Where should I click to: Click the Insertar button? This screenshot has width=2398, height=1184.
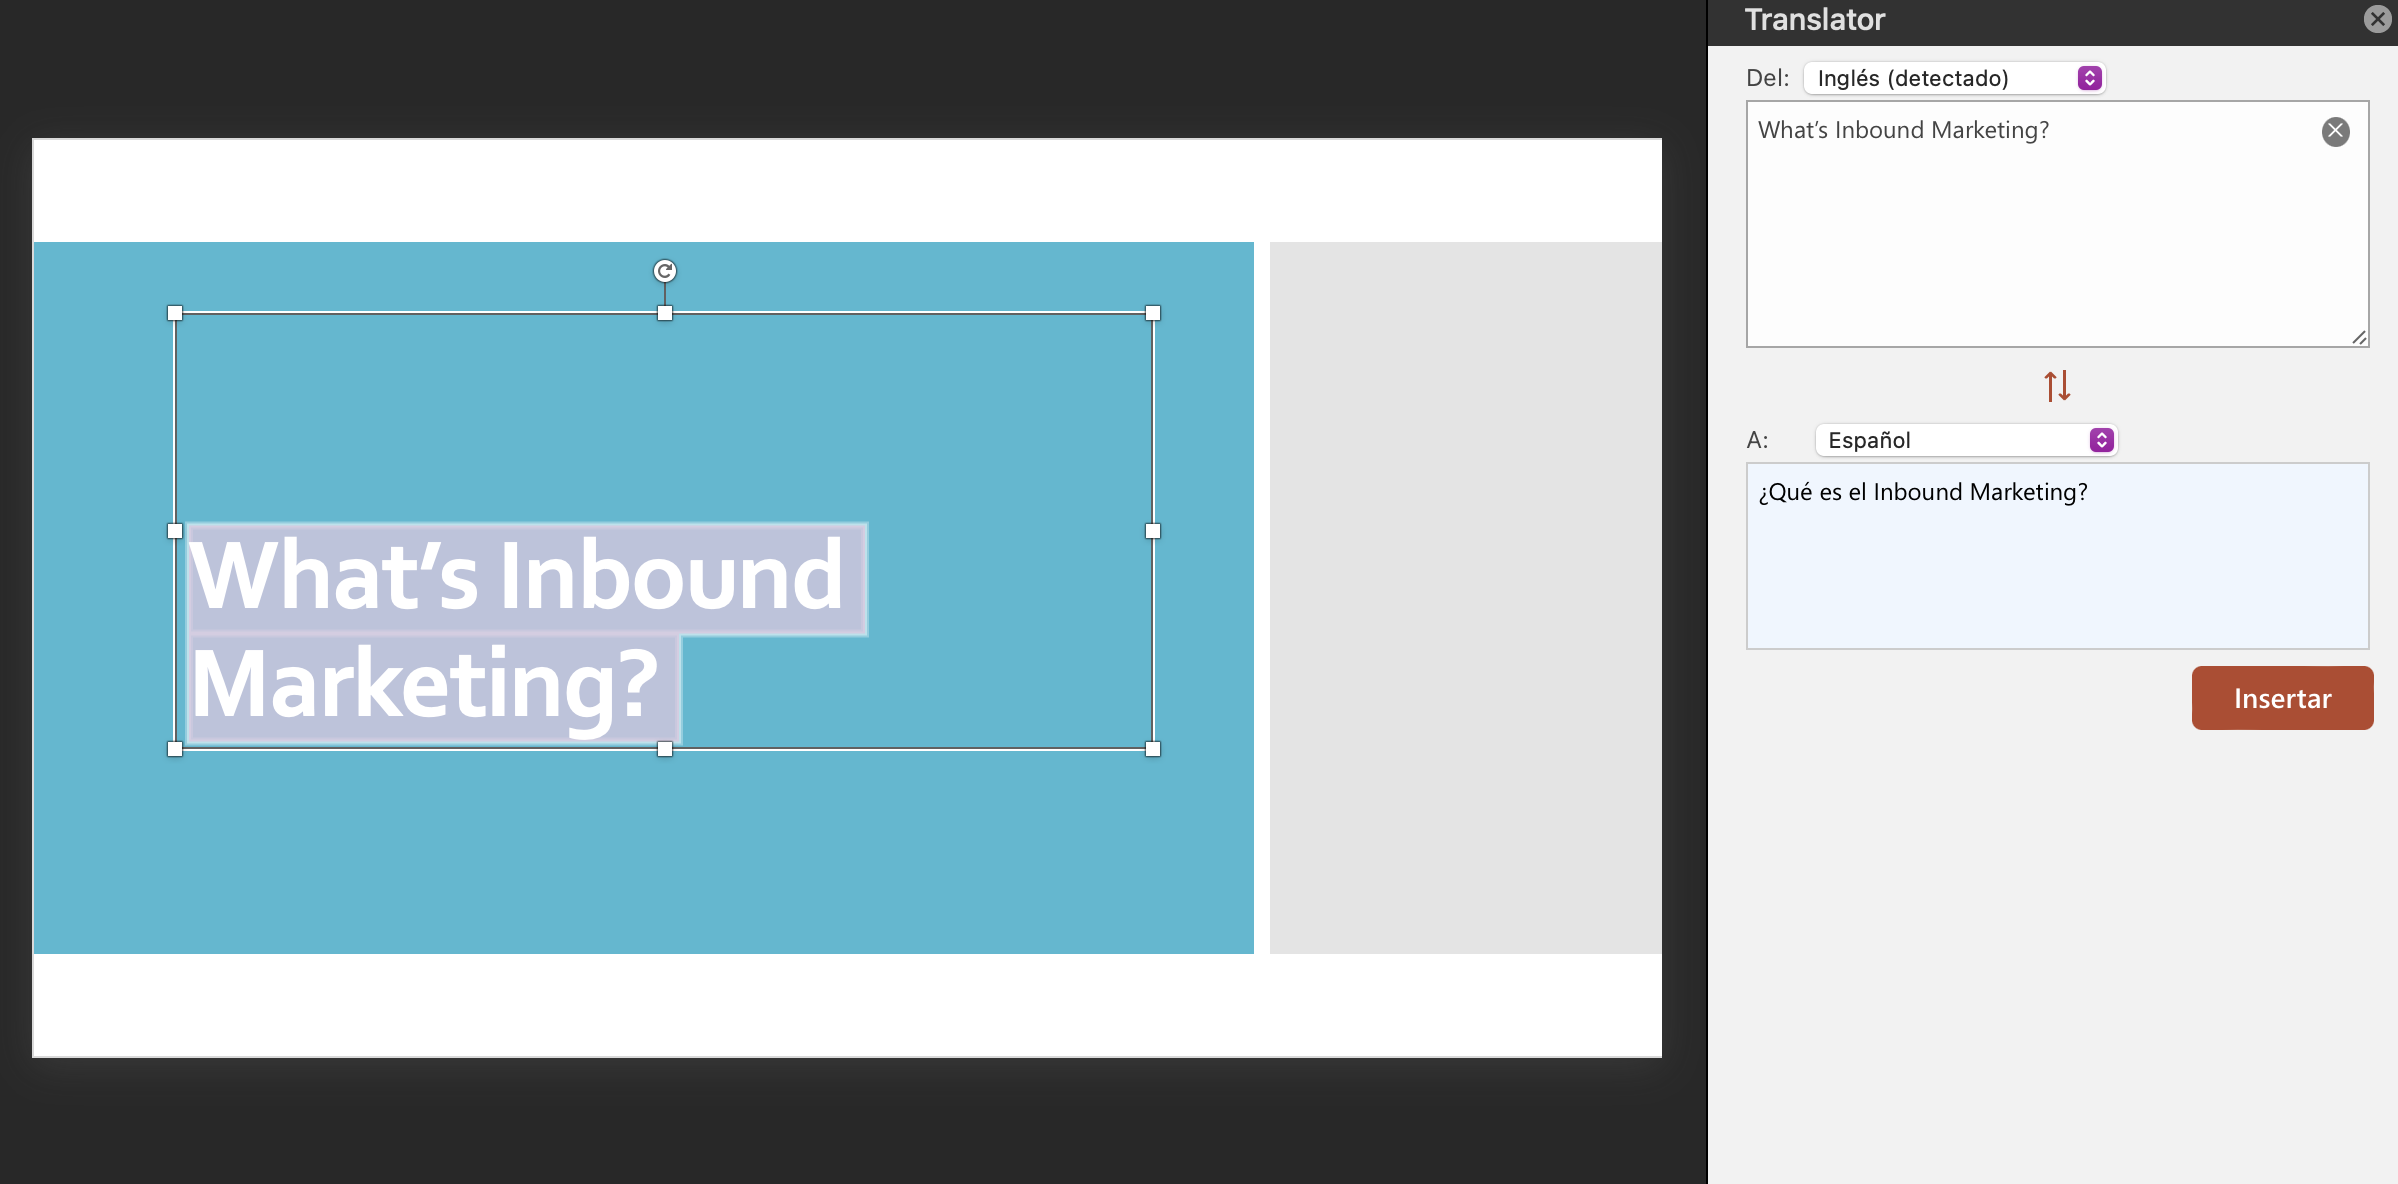pos(2282,698)
